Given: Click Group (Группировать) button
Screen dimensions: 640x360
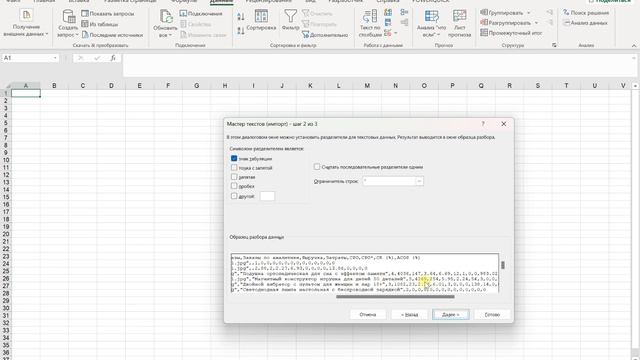Looking at the screenshot, I should point(501,13).
